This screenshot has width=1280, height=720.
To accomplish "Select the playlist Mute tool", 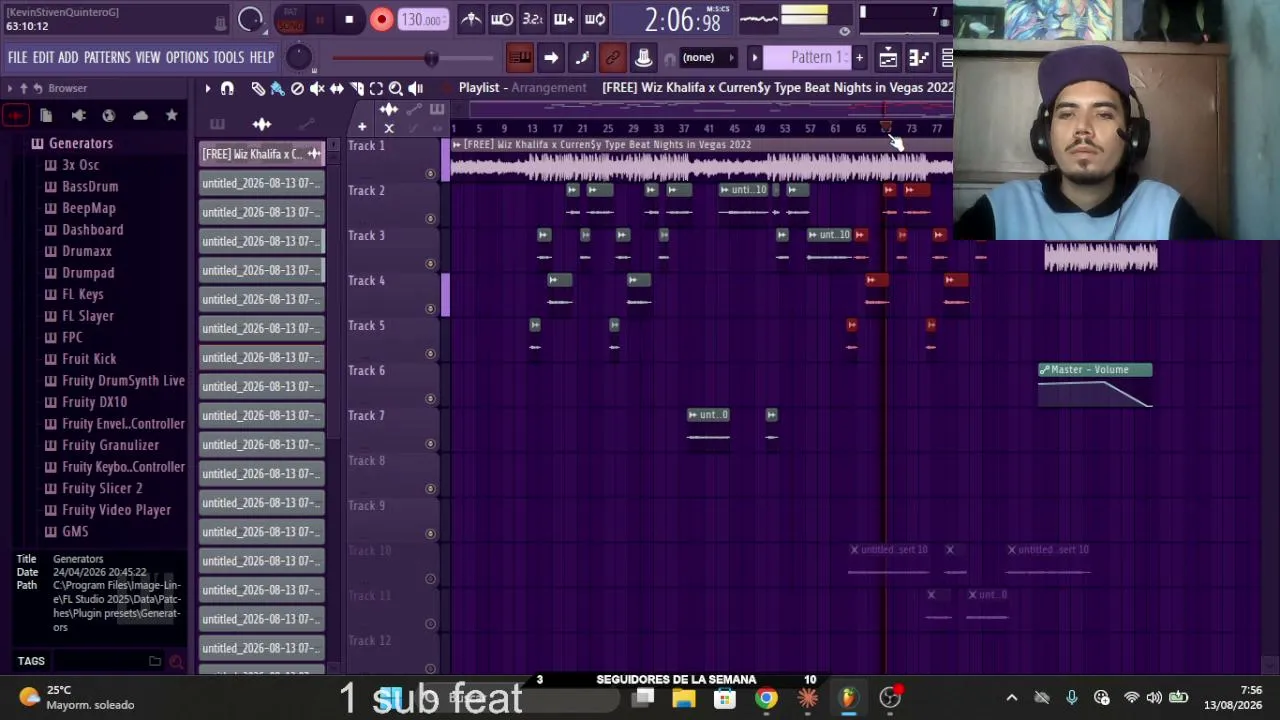I will (317, 88).
